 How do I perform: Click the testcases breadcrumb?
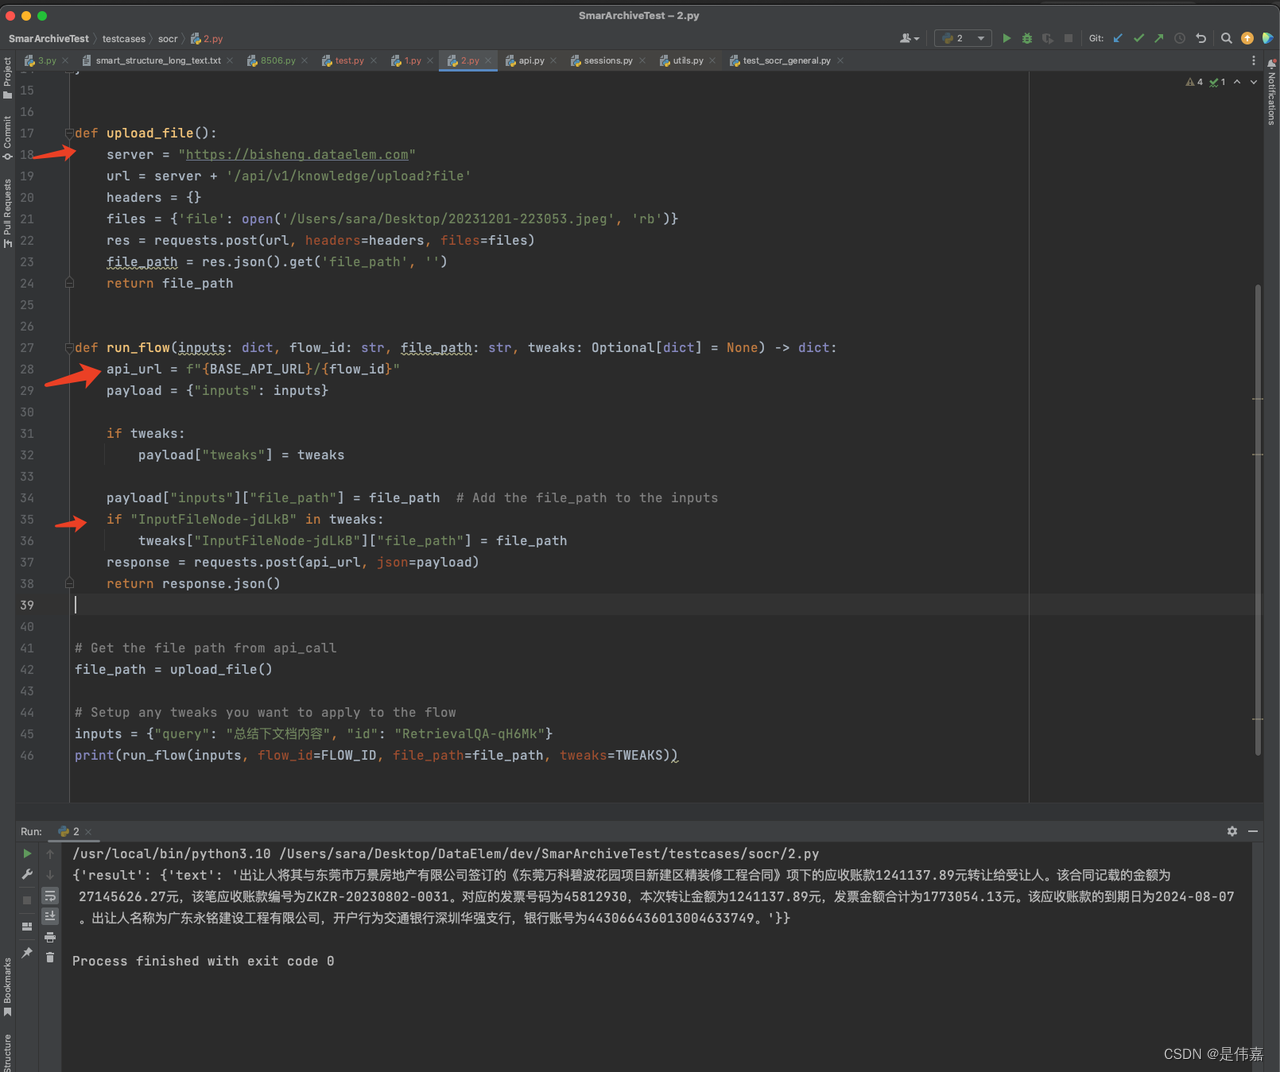point(124,39)
